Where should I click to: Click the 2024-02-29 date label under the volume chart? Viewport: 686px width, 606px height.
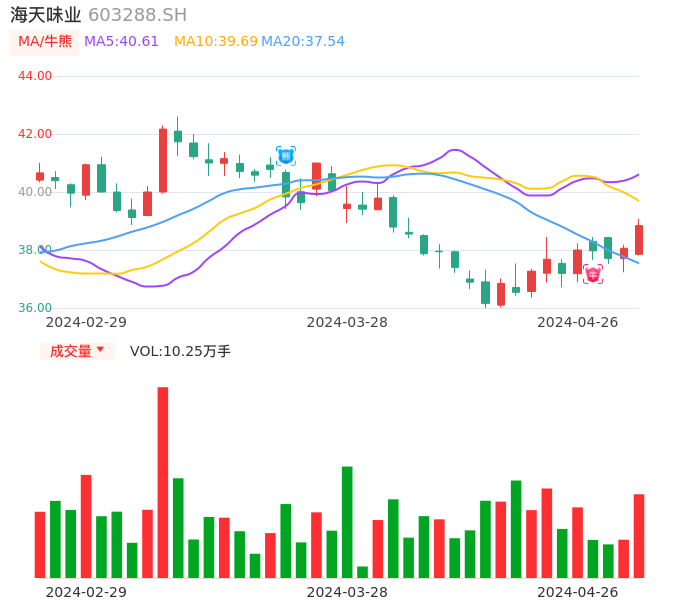click(x=86, y=592)
